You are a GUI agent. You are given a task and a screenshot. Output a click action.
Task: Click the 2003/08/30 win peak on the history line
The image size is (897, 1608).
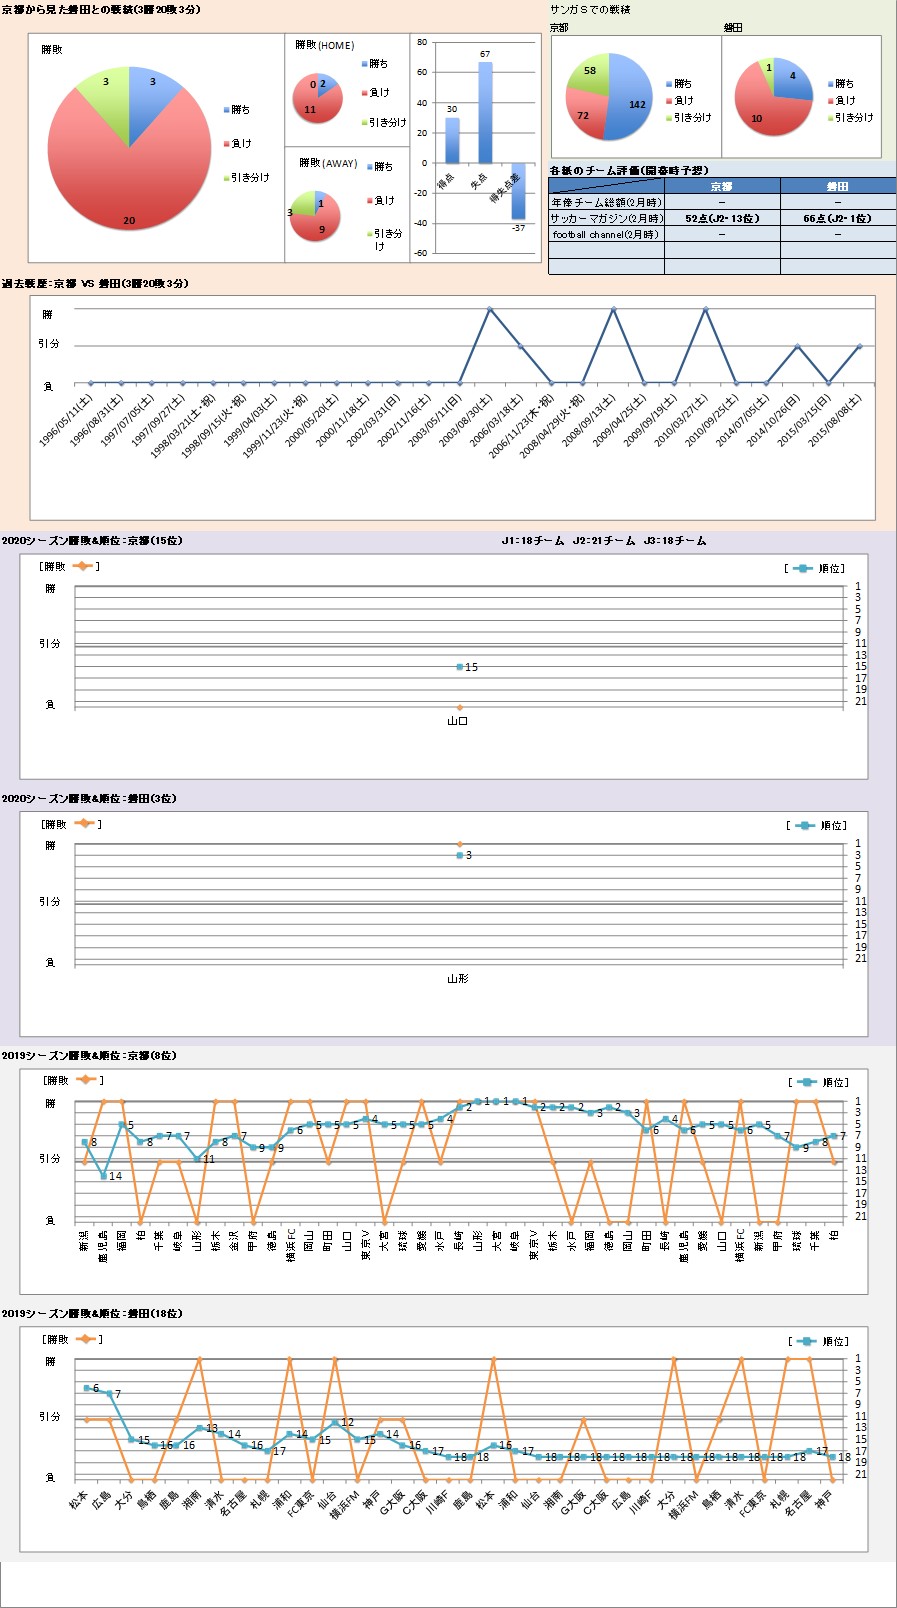[x=490, y=309]
